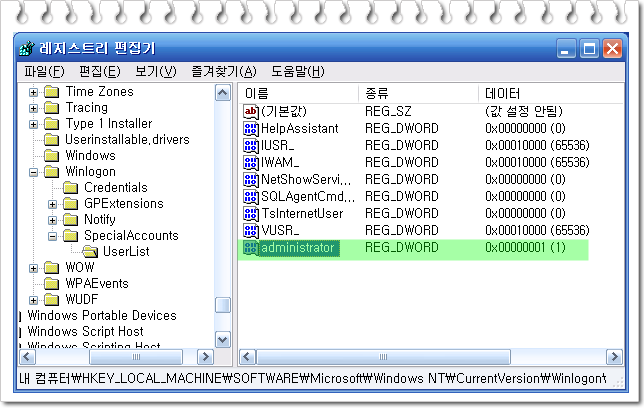This screenshot has width=644, height=408.
Task: Click value pane horizontal scrollbar thumb
Action: click(x=383, y=357)
